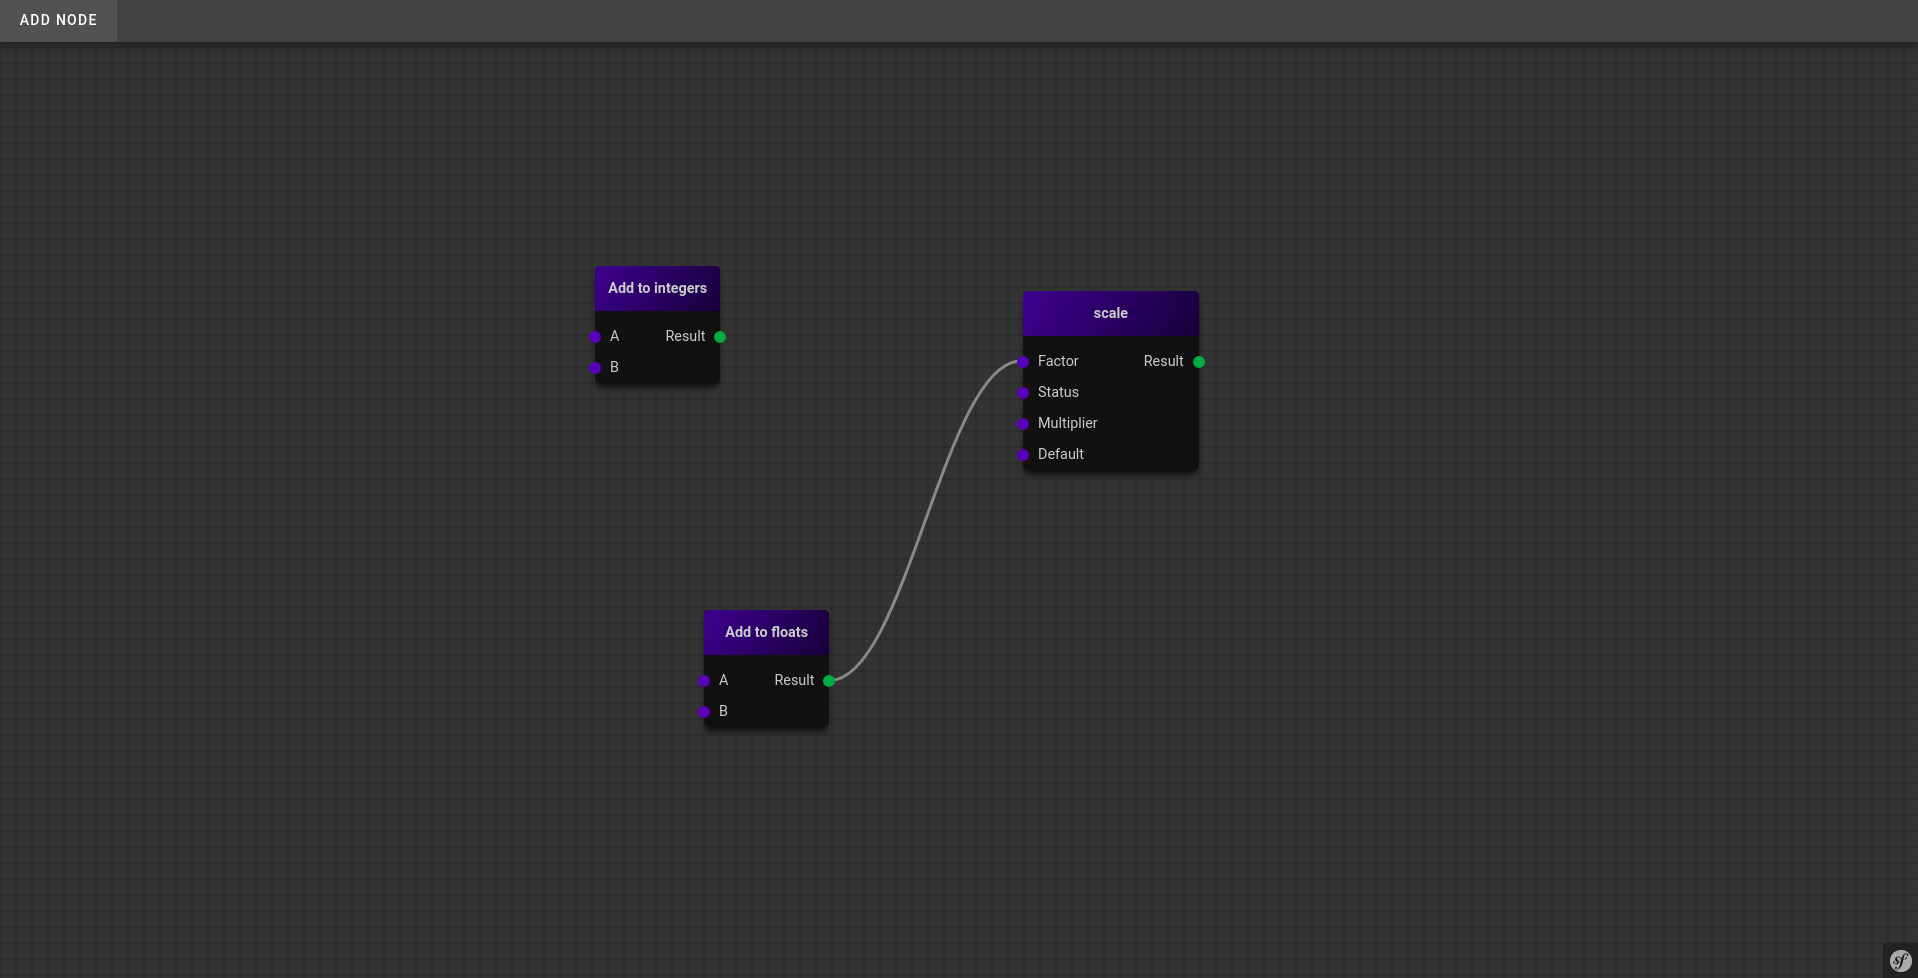The image size is (1918, 978).
Task: Select the wire connecting floats Result to Factor
Action: pos(926,520)
